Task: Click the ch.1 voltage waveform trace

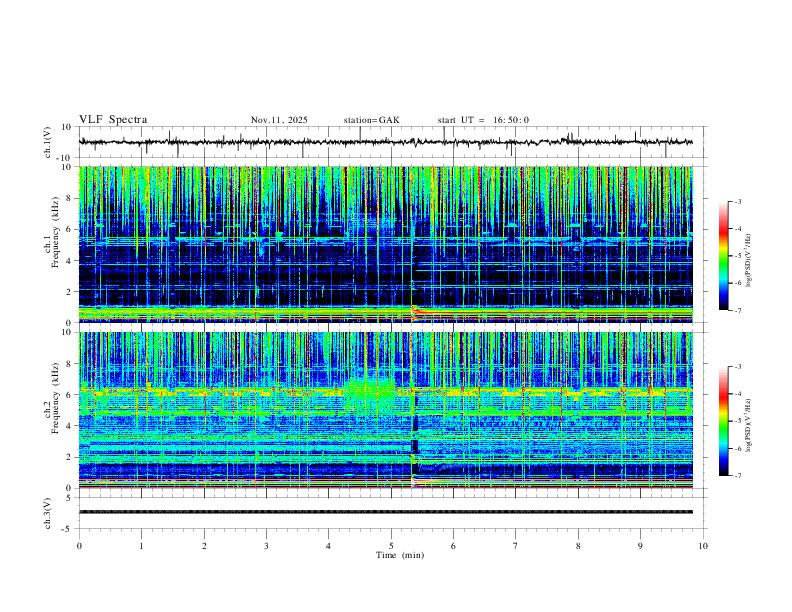Action: pos(385,142)
